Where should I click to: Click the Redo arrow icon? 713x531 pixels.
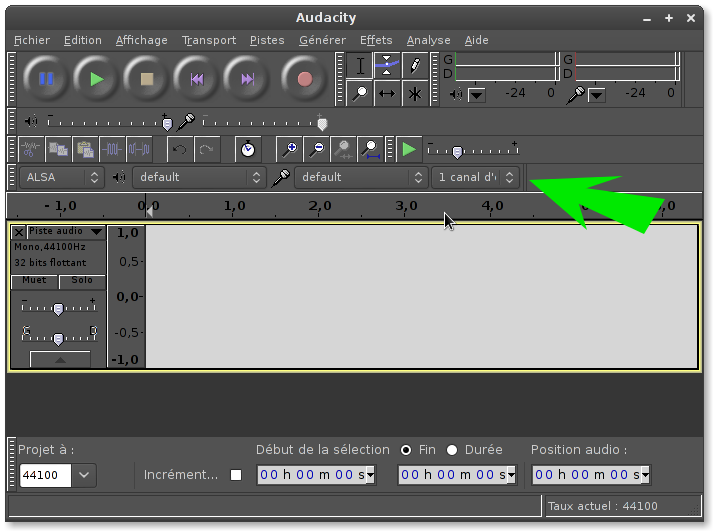(x=207, y=149)
